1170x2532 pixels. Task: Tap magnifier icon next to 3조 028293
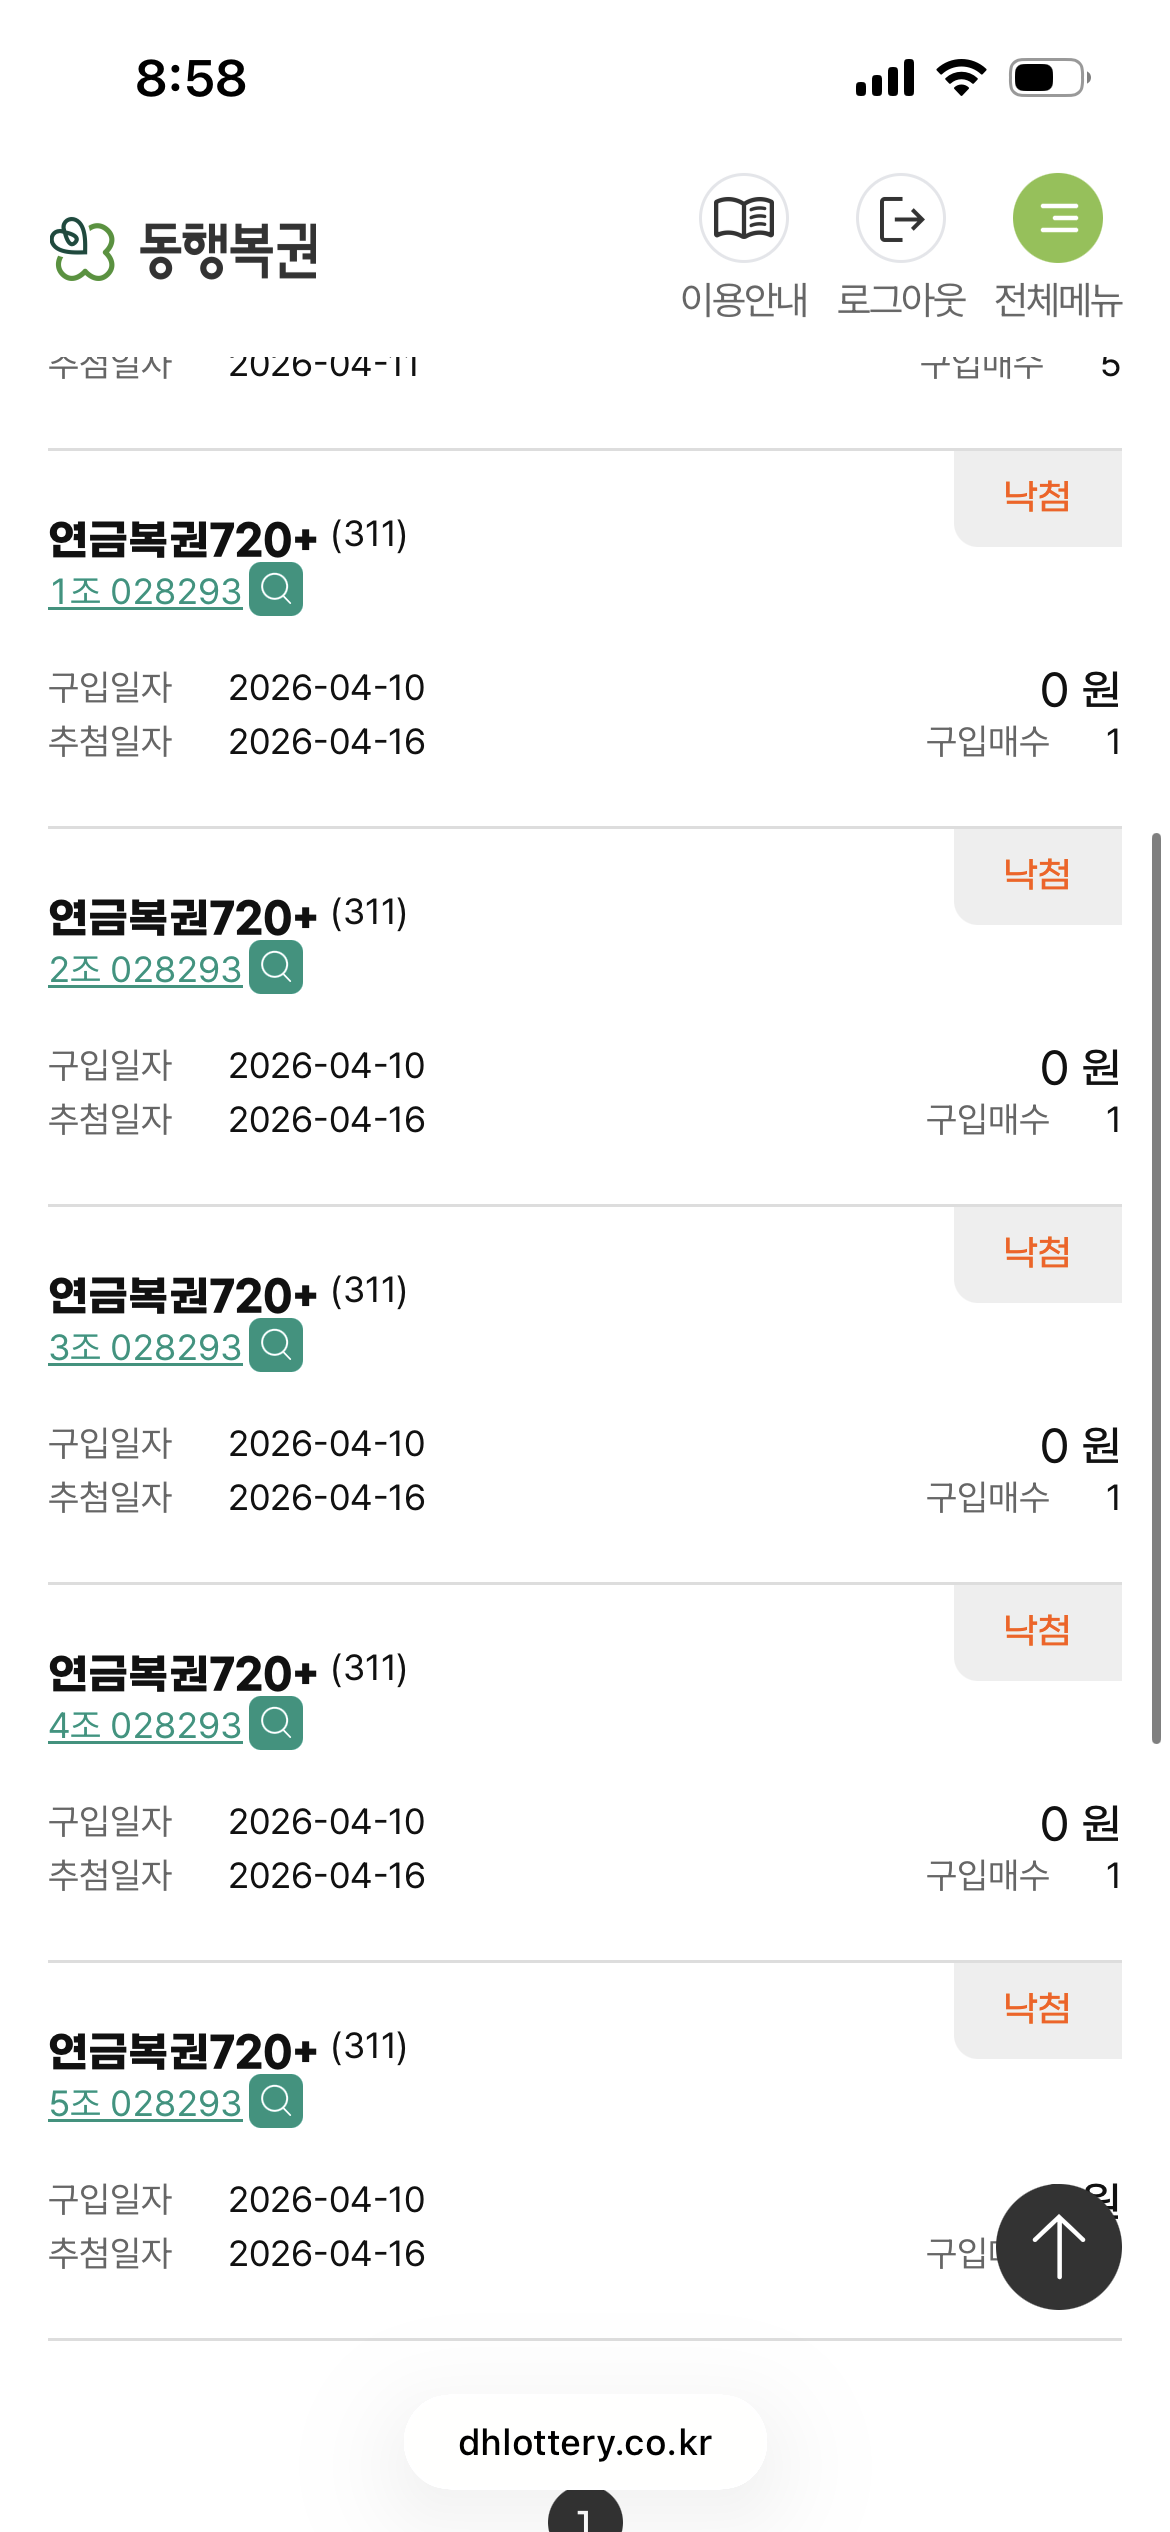click(x=276, y=1345)
